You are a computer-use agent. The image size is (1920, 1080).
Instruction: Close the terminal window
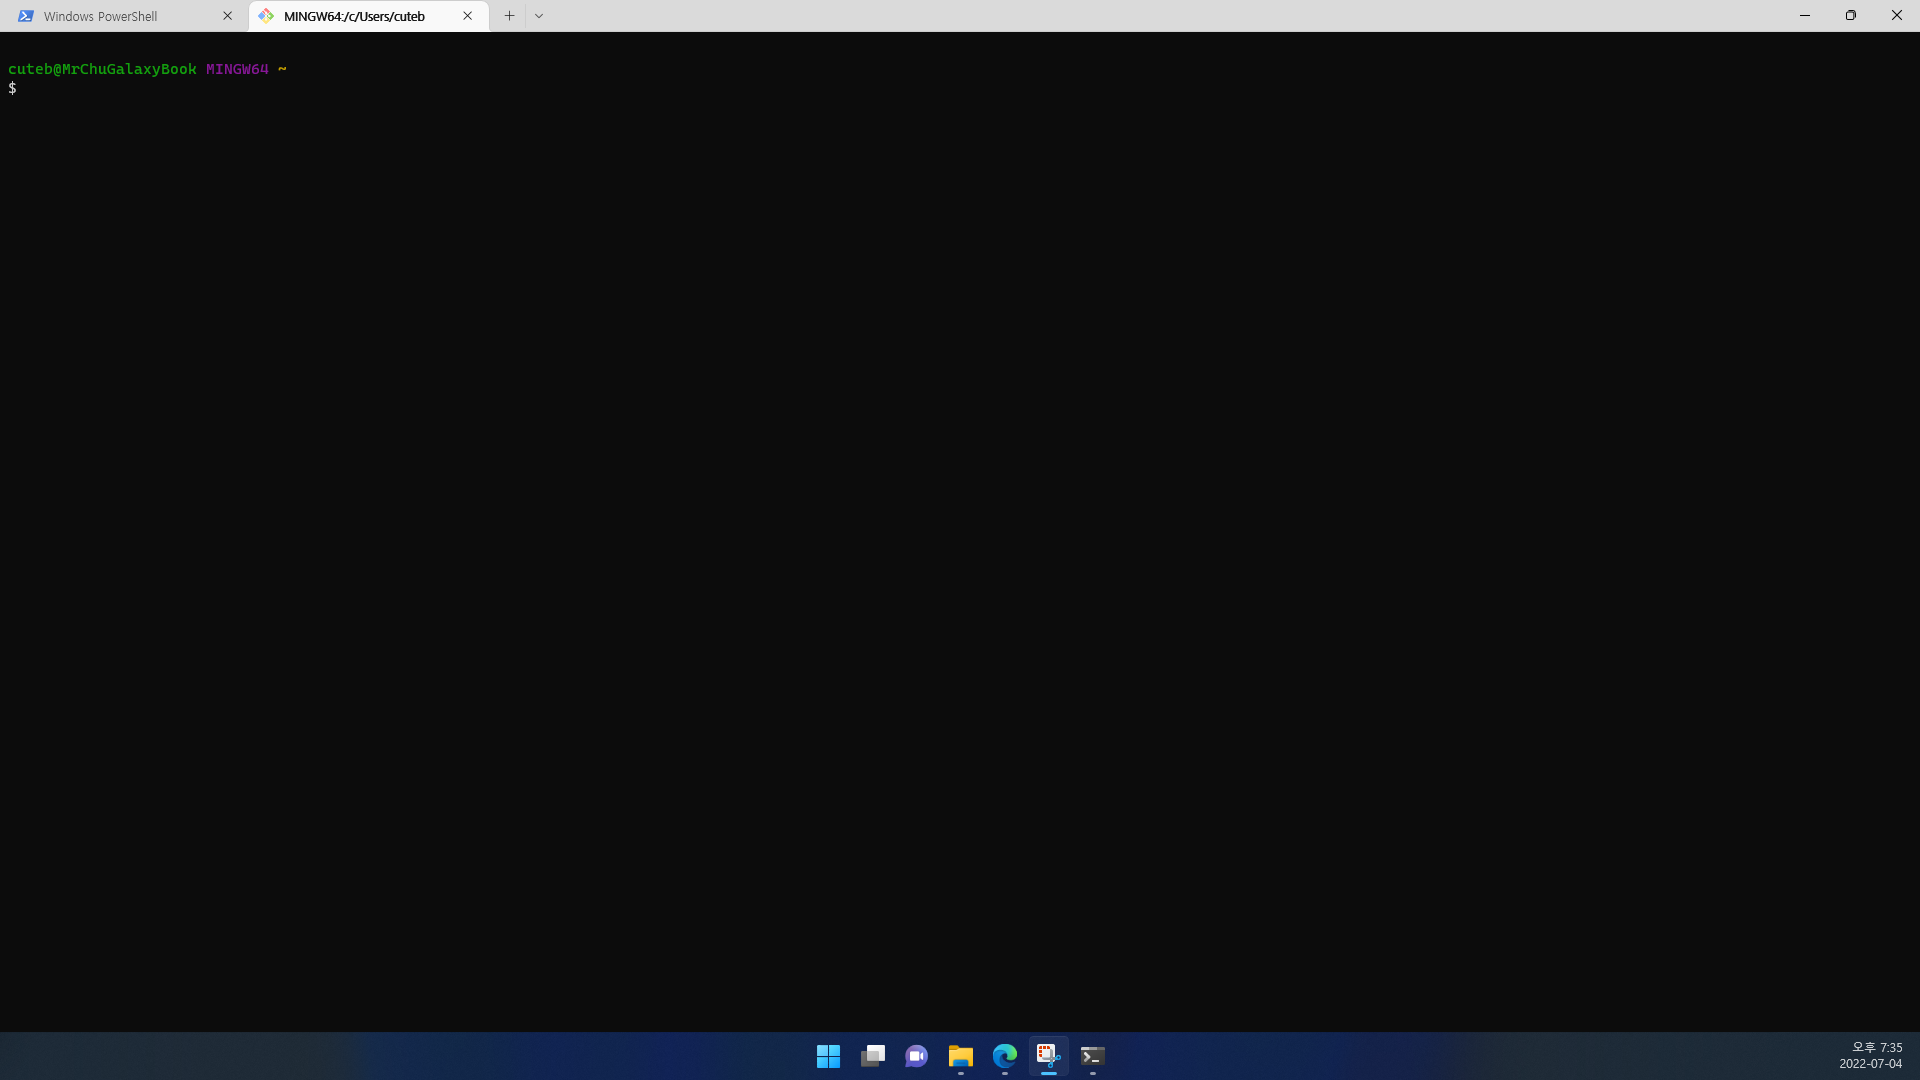[1897, 16]
